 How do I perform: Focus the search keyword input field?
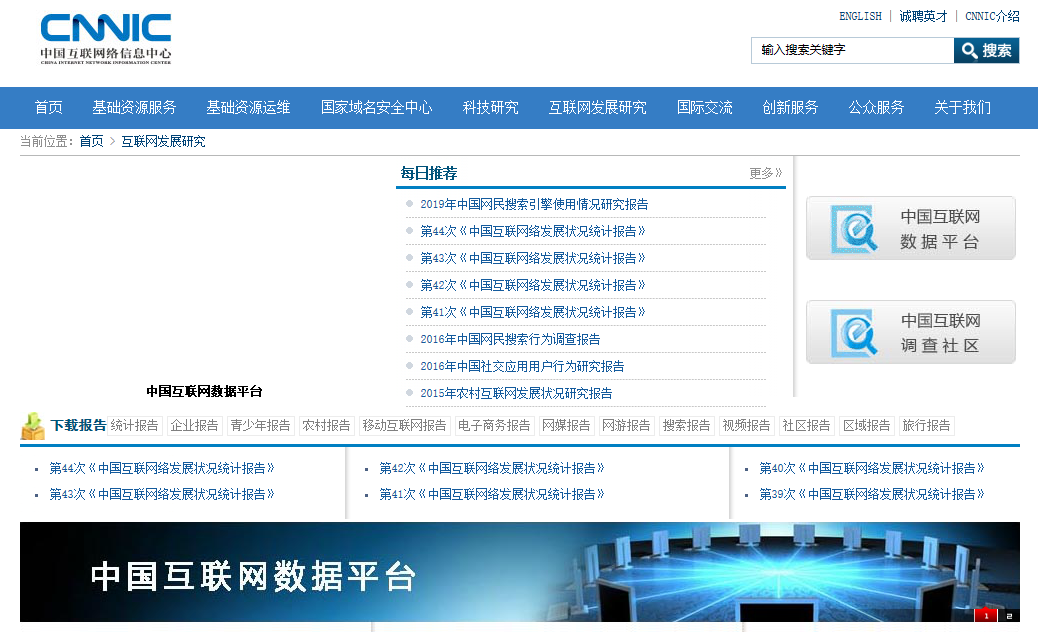(853, 50)
